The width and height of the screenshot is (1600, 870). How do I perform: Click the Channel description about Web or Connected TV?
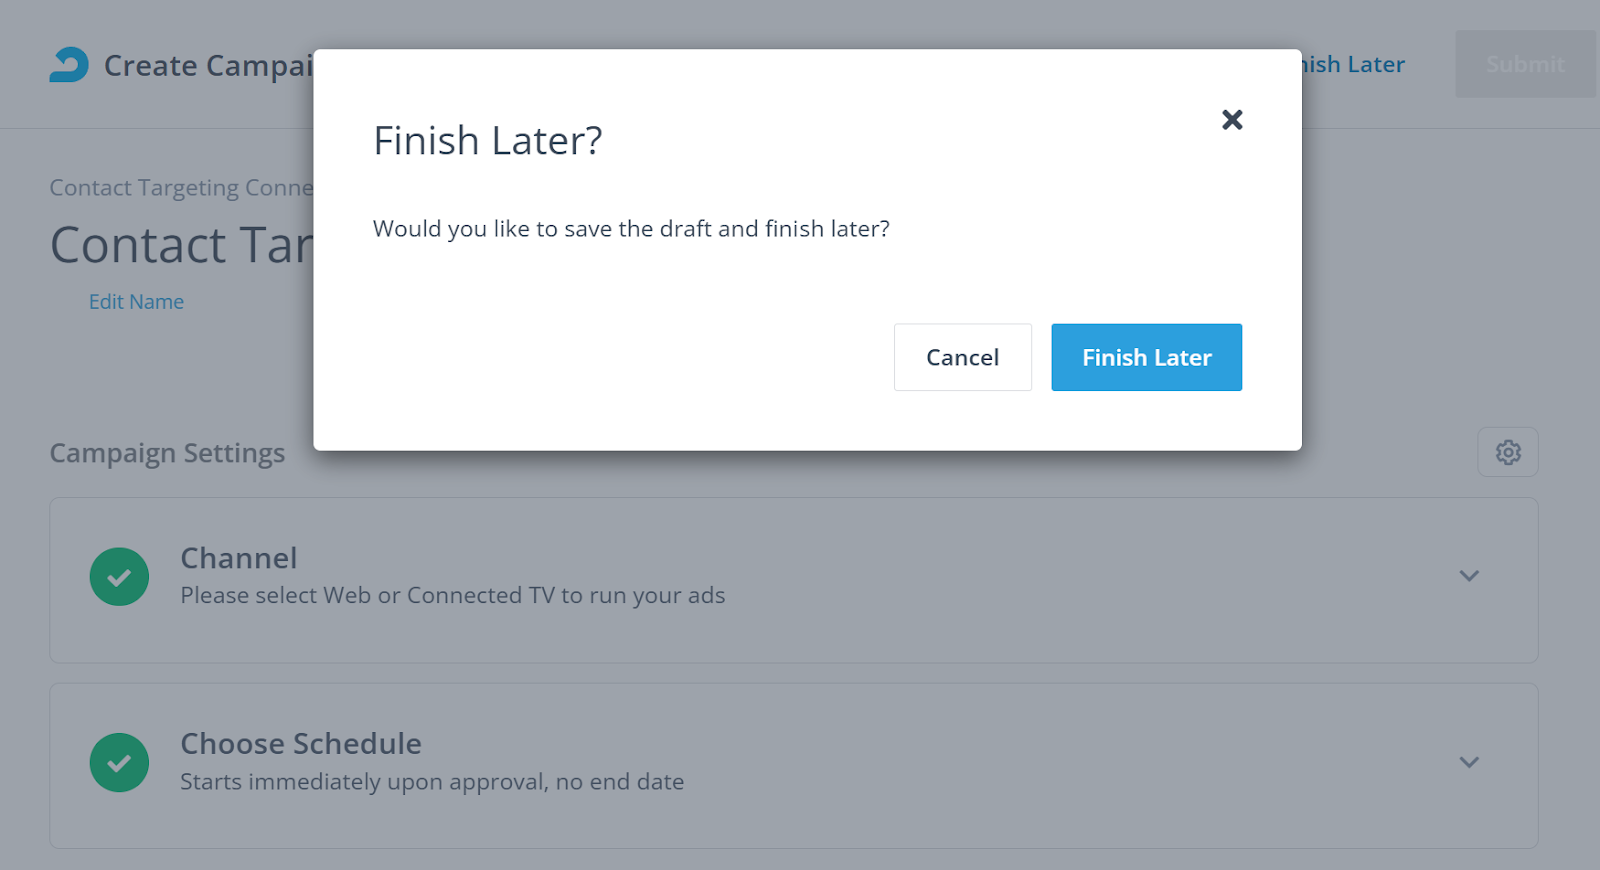pos(452,596)
